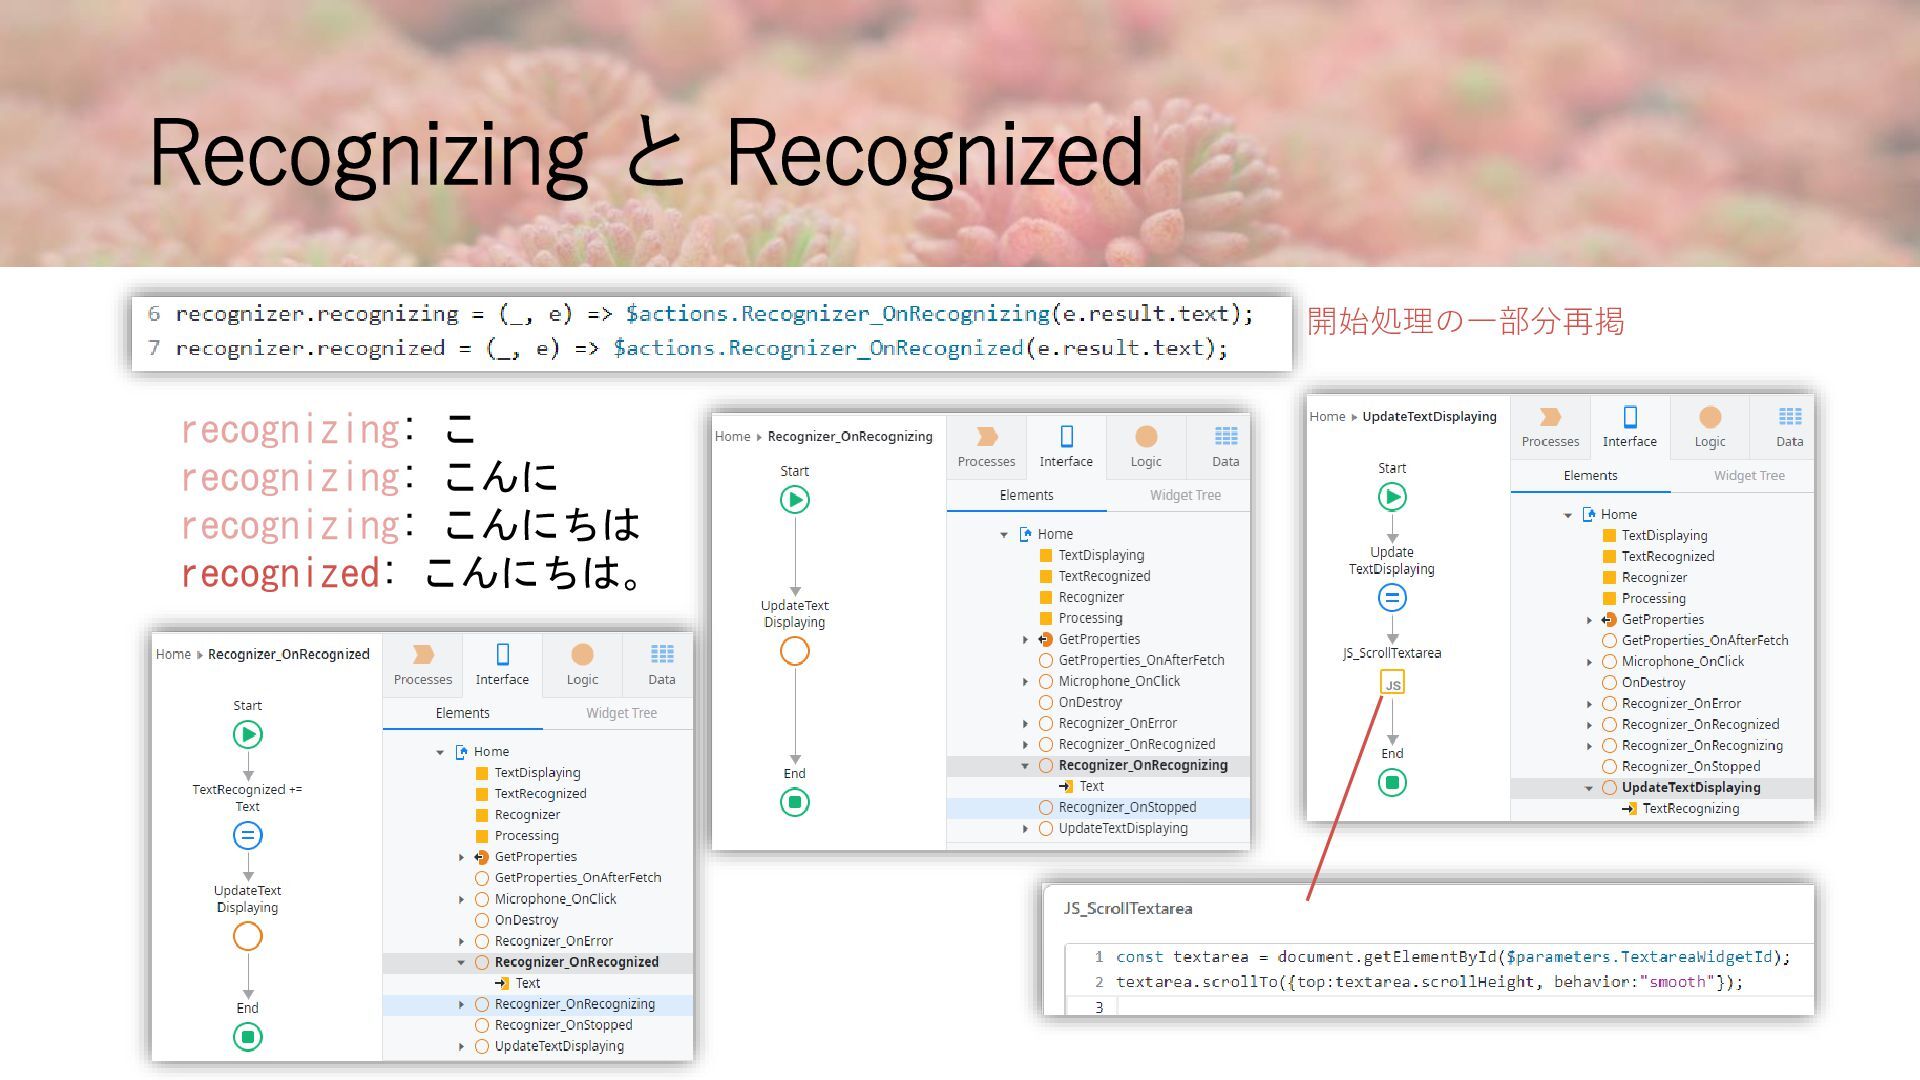This screenshot has height=1080, width=1920.
Task: Select UpdateTextDisplaying action node in Recognizer_OnRecognizing flow
Action: click(795, 651)
